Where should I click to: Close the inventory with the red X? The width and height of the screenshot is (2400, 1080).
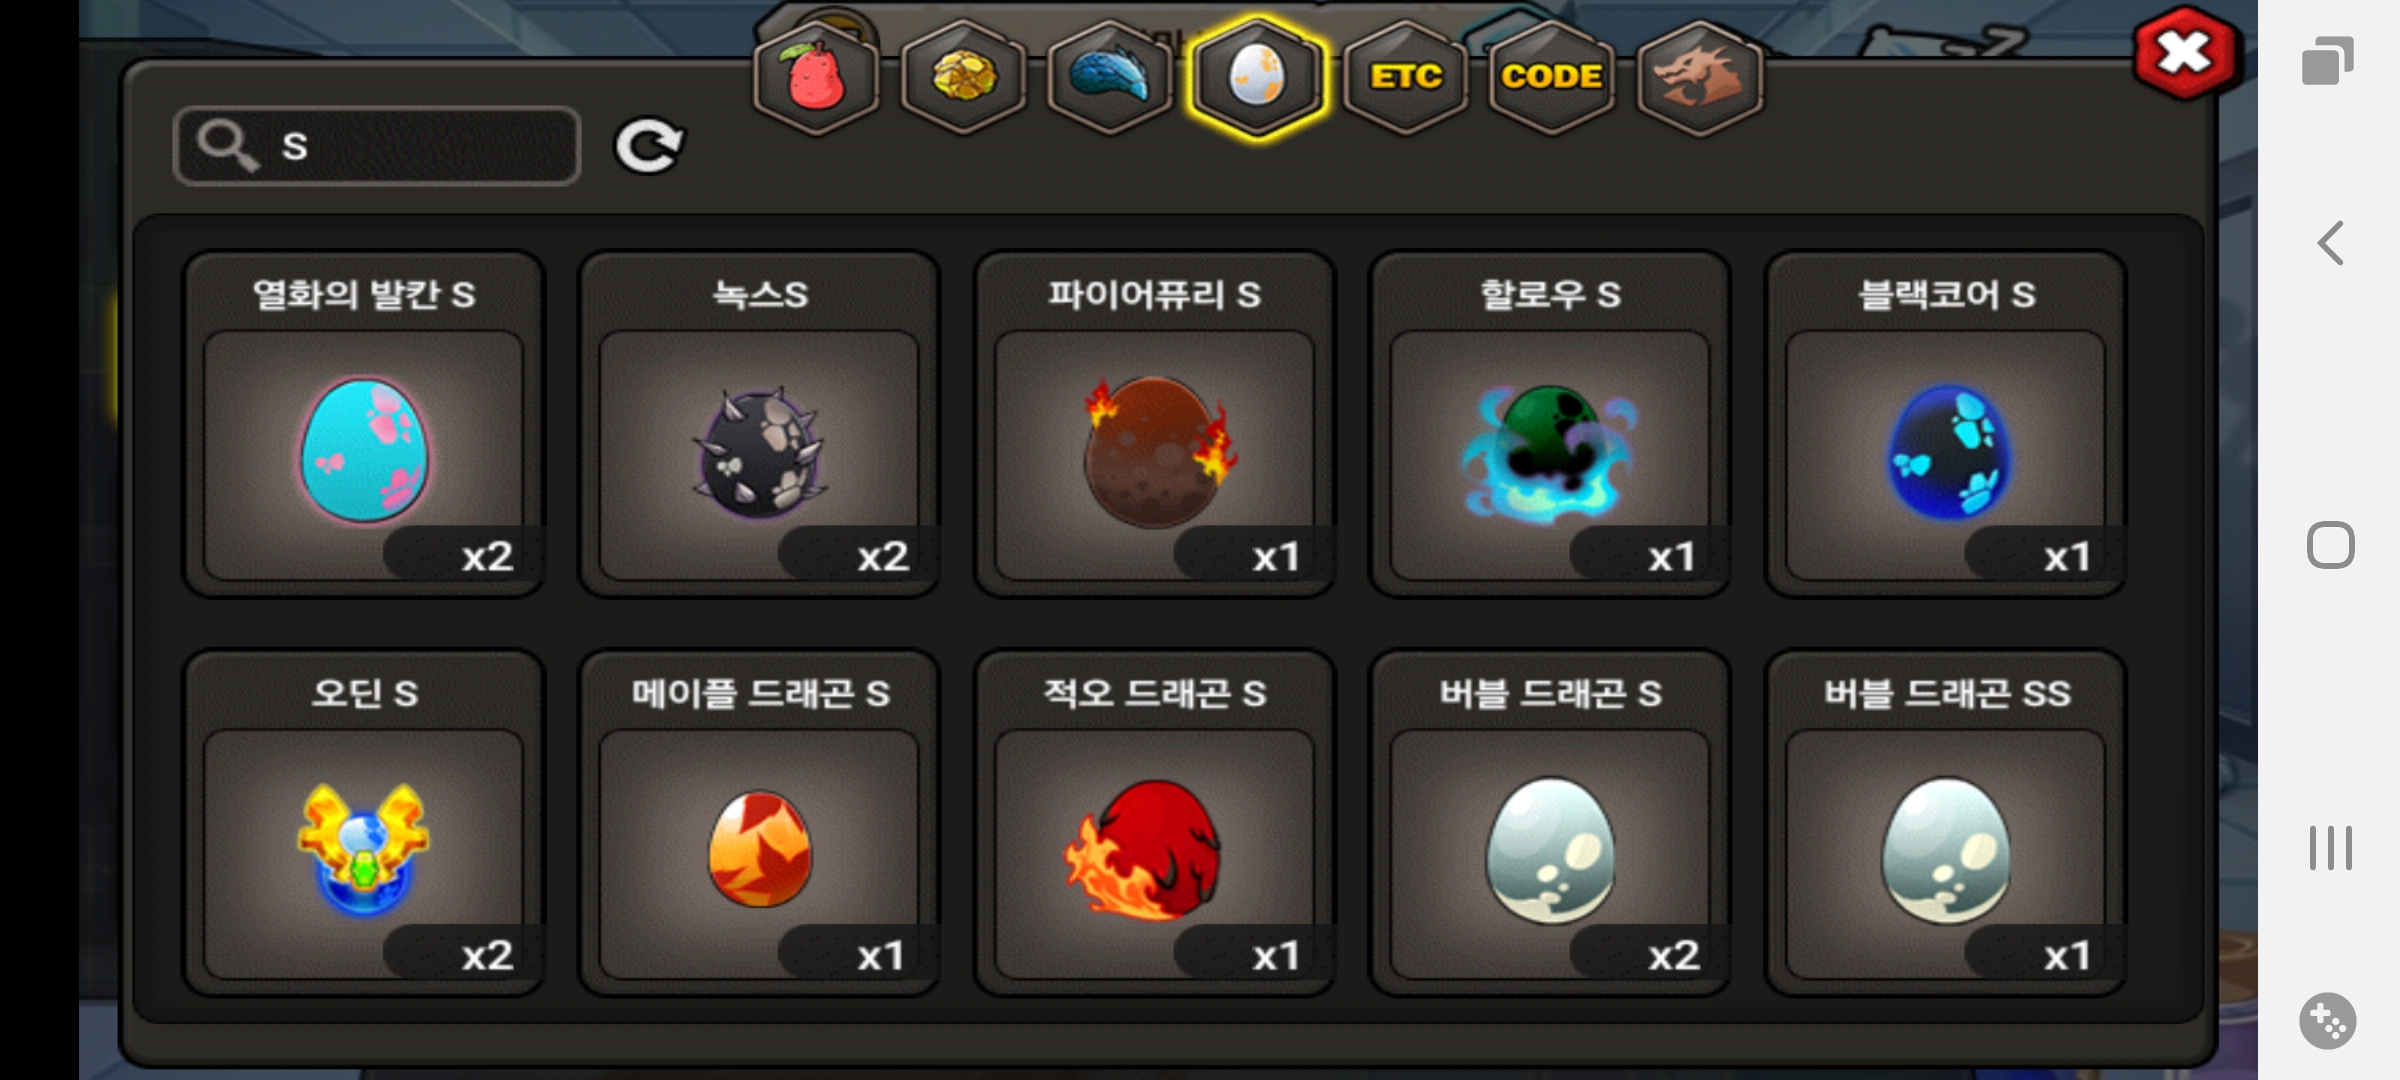pyautogui.click(x=2185, y=52)
